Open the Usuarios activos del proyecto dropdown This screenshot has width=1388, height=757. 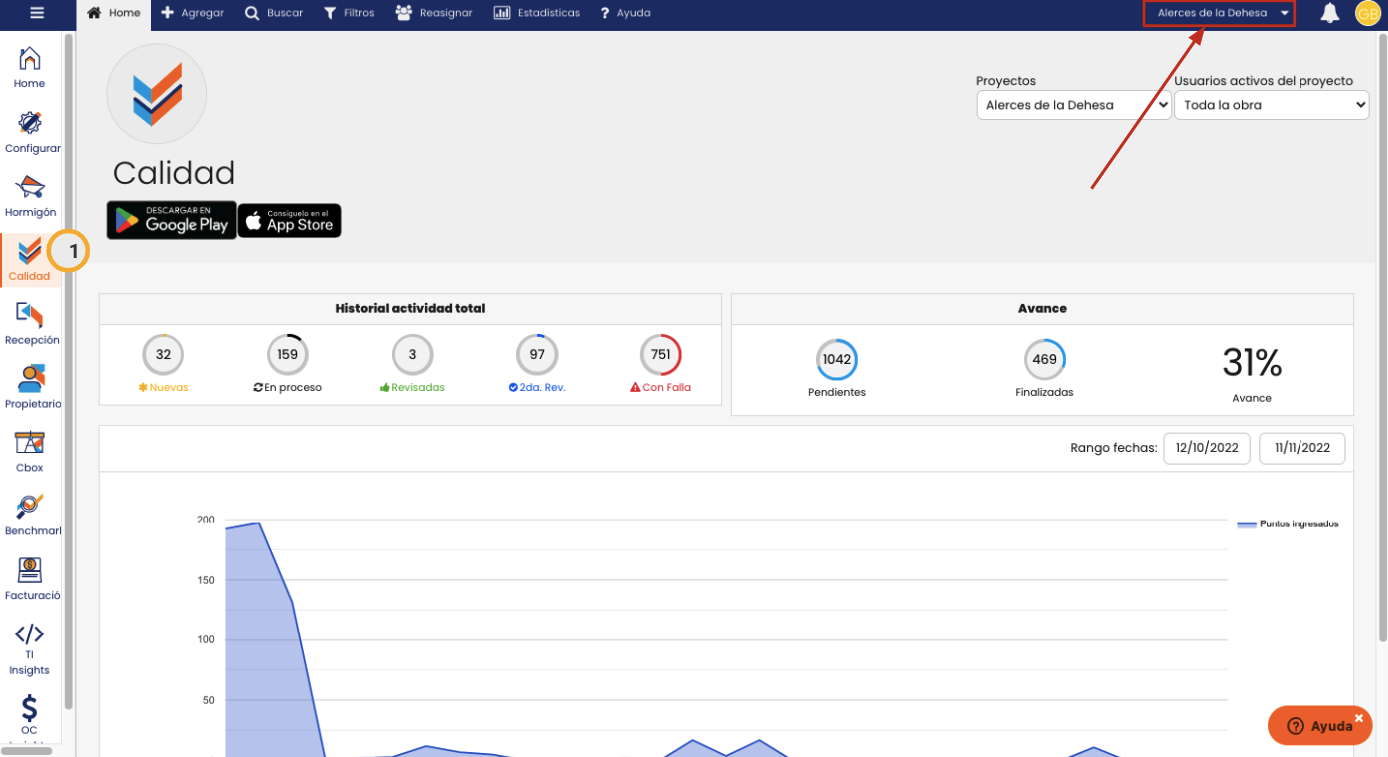[x=1271, y=105]
